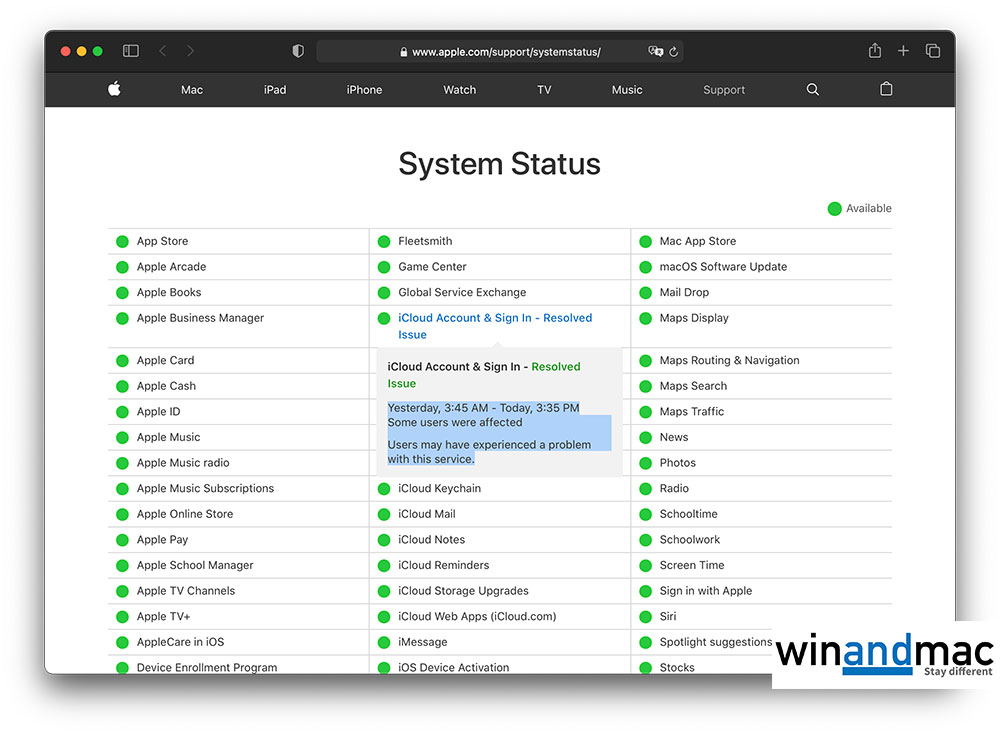Click the translate icon in address bar
Viewport: 1000px width, 733px height.
click(x=655, y=52)
